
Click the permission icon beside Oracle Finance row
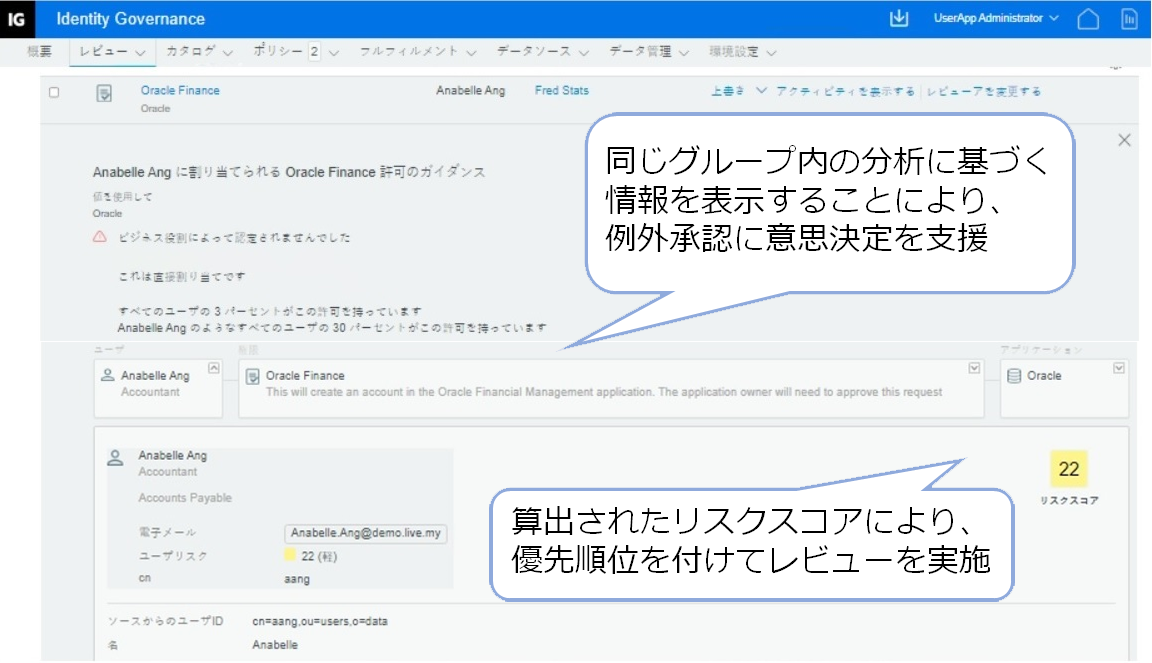[104, 94]
